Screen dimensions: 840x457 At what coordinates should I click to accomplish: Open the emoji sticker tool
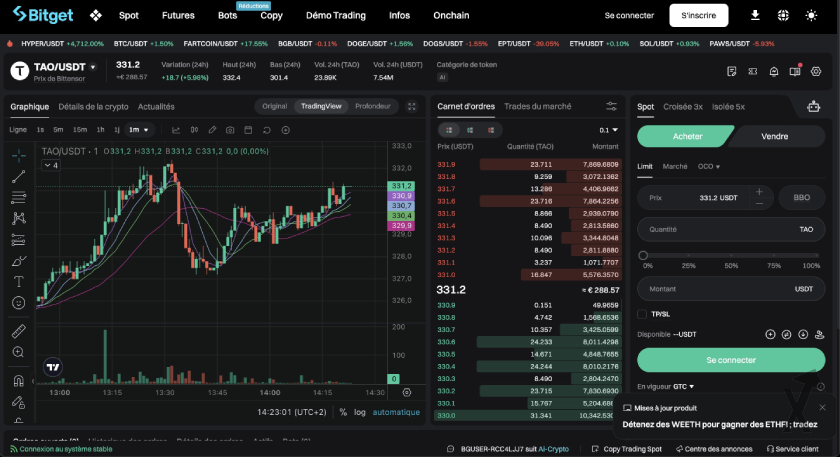point(18,303)
